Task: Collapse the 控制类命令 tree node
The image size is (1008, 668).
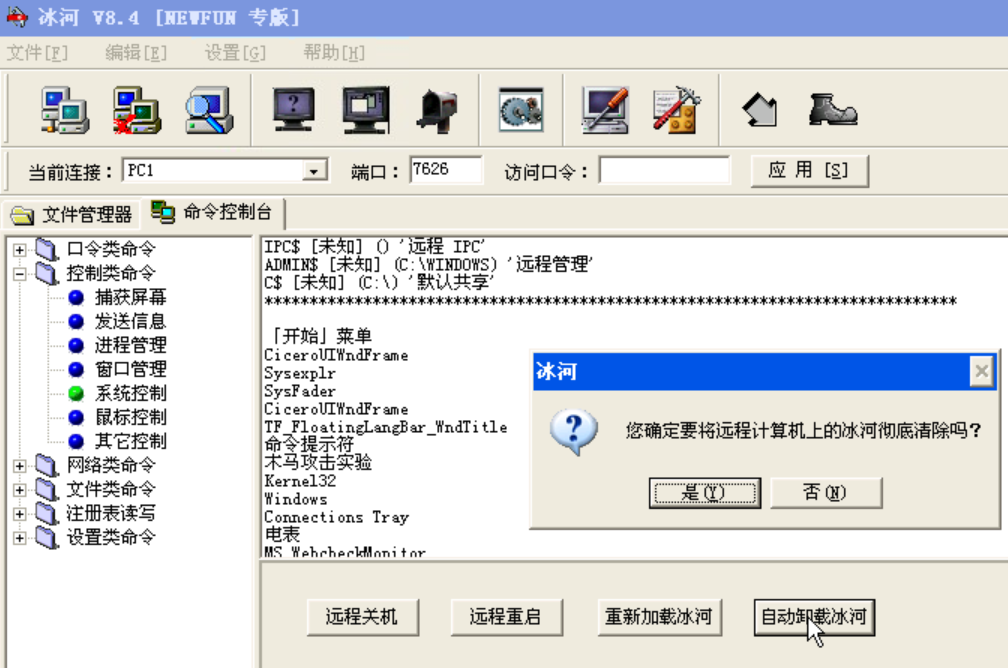Action: tap(20, 274)
